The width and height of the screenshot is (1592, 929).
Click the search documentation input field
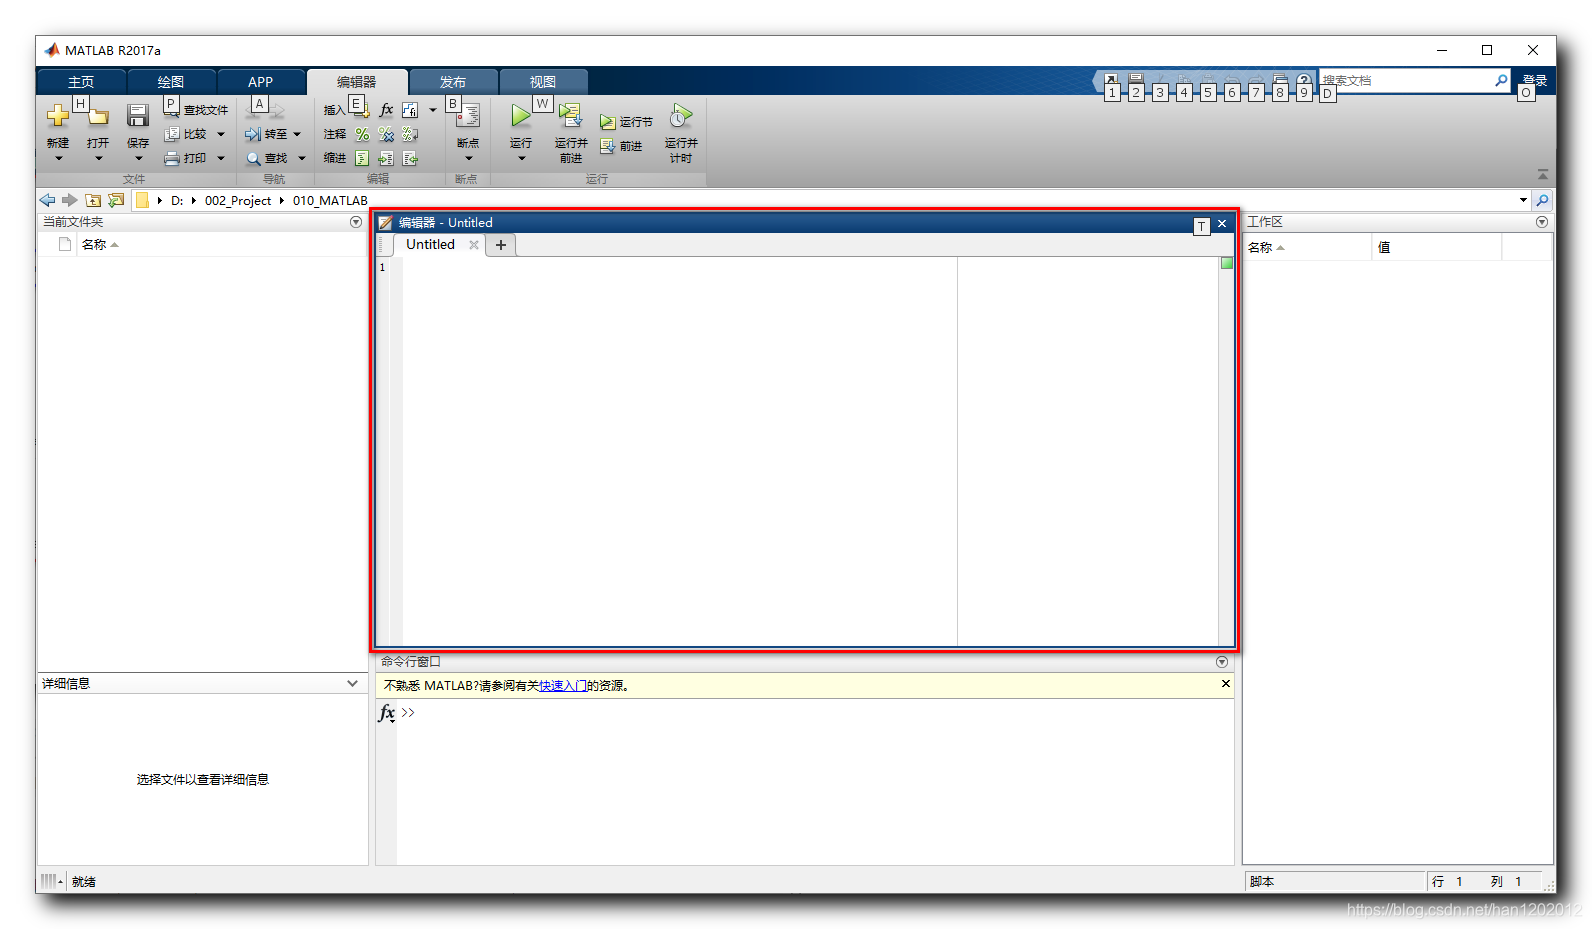1405,81
